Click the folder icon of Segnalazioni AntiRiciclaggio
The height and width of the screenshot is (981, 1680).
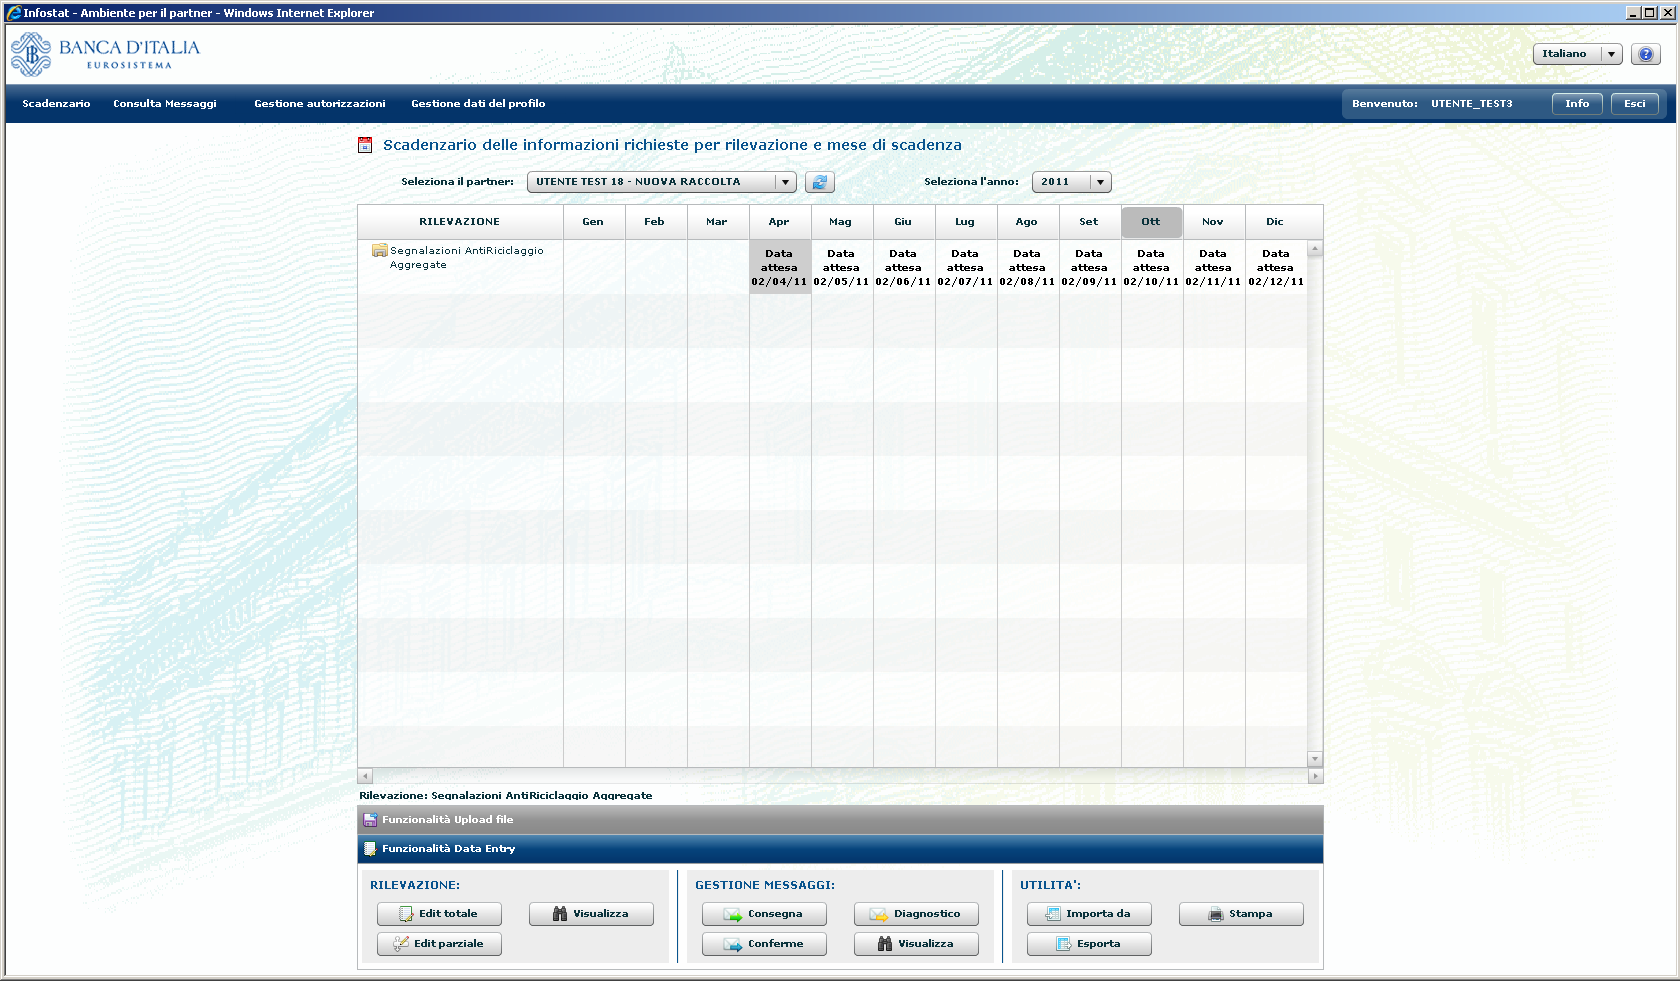(380, 251)
